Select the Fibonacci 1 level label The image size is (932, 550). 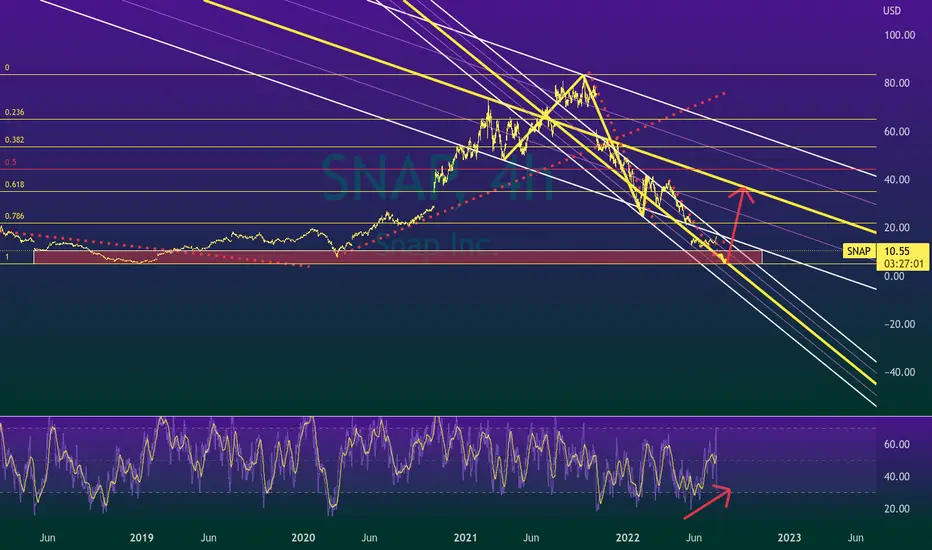click(x=7, y=257)
